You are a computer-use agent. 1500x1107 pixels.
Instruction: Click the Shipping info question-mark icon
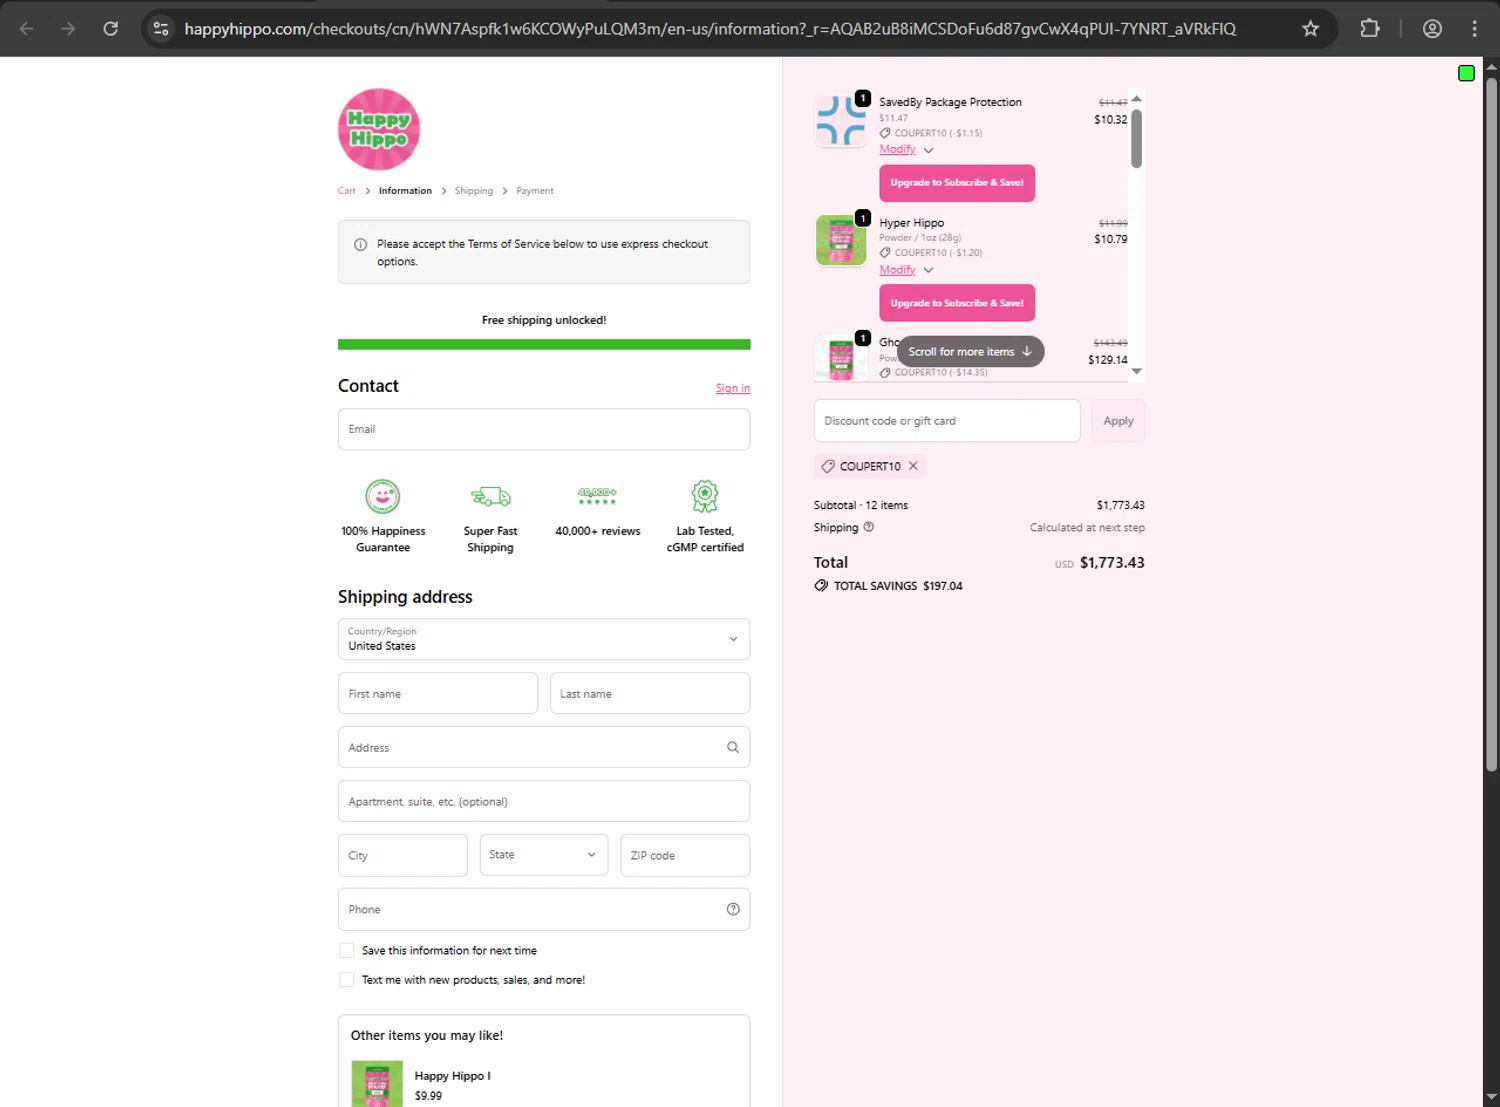click(x=868, y=527)
